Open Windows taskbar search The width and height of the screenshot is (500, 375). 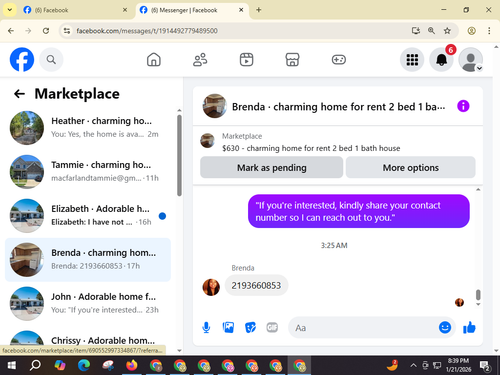point(35,366)
